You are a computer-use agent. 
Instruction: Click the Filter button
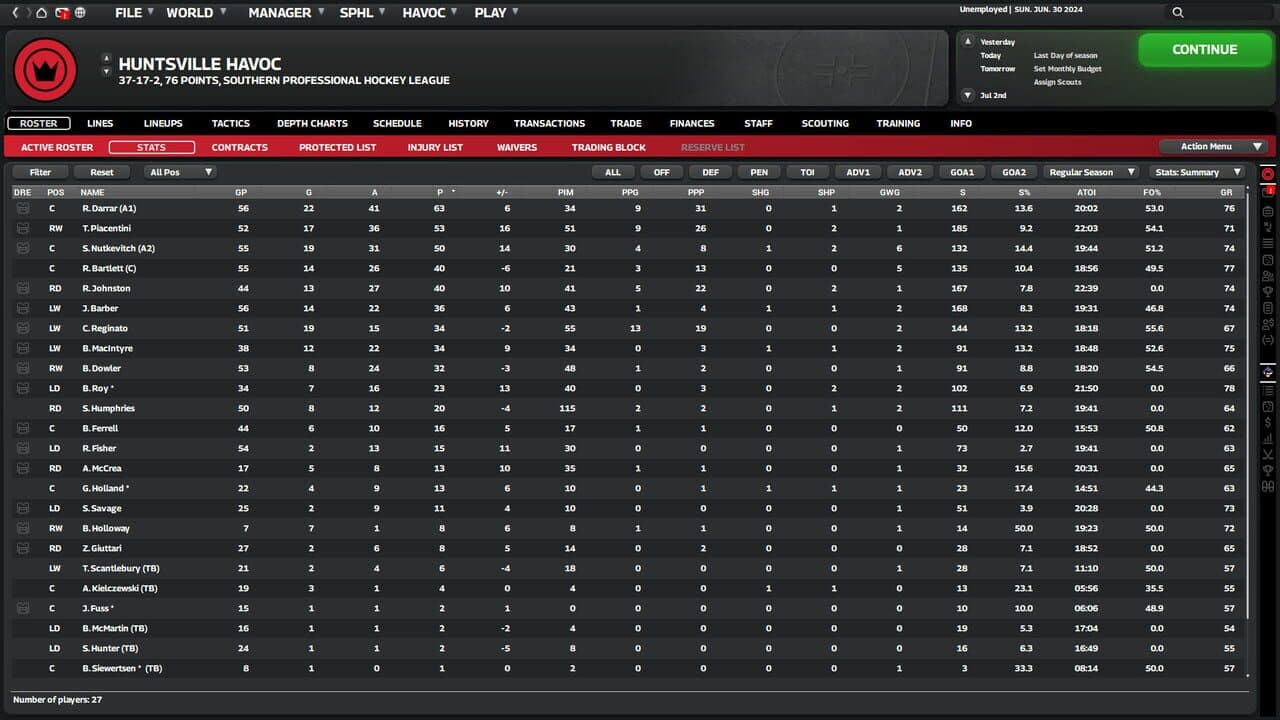40,172
